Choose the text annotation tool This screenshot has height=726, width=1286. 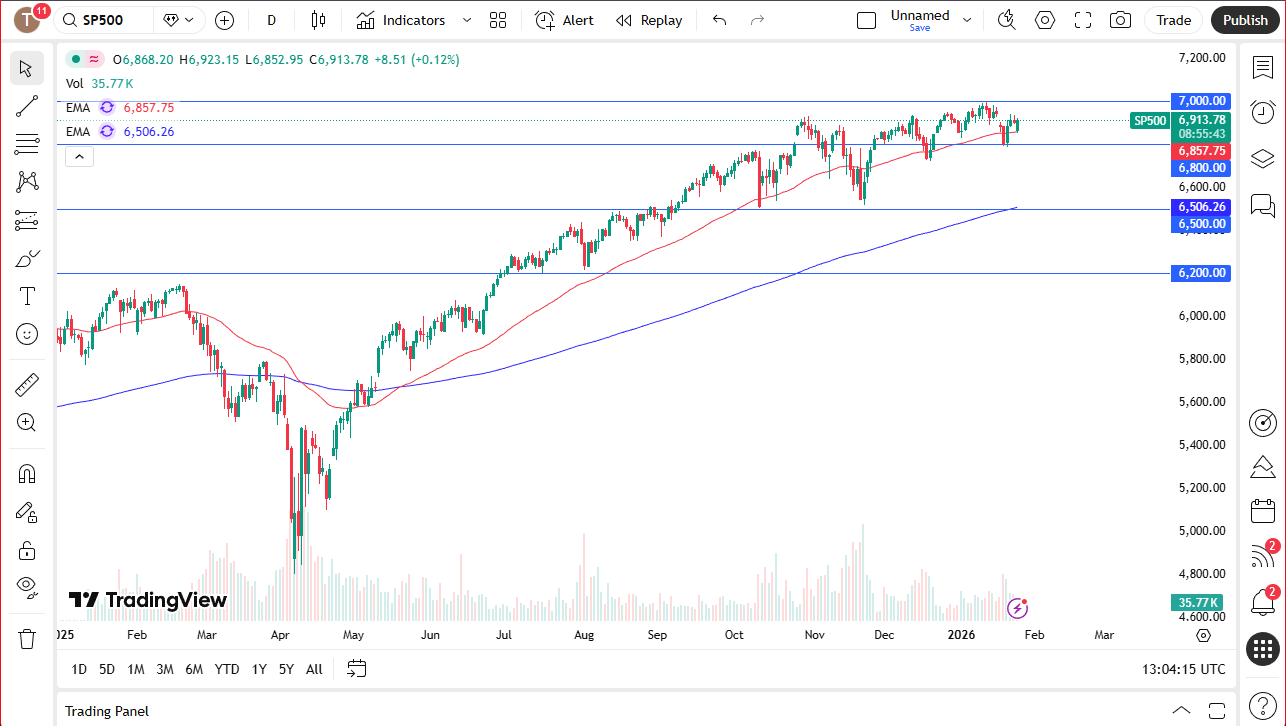tap(27, 296)
